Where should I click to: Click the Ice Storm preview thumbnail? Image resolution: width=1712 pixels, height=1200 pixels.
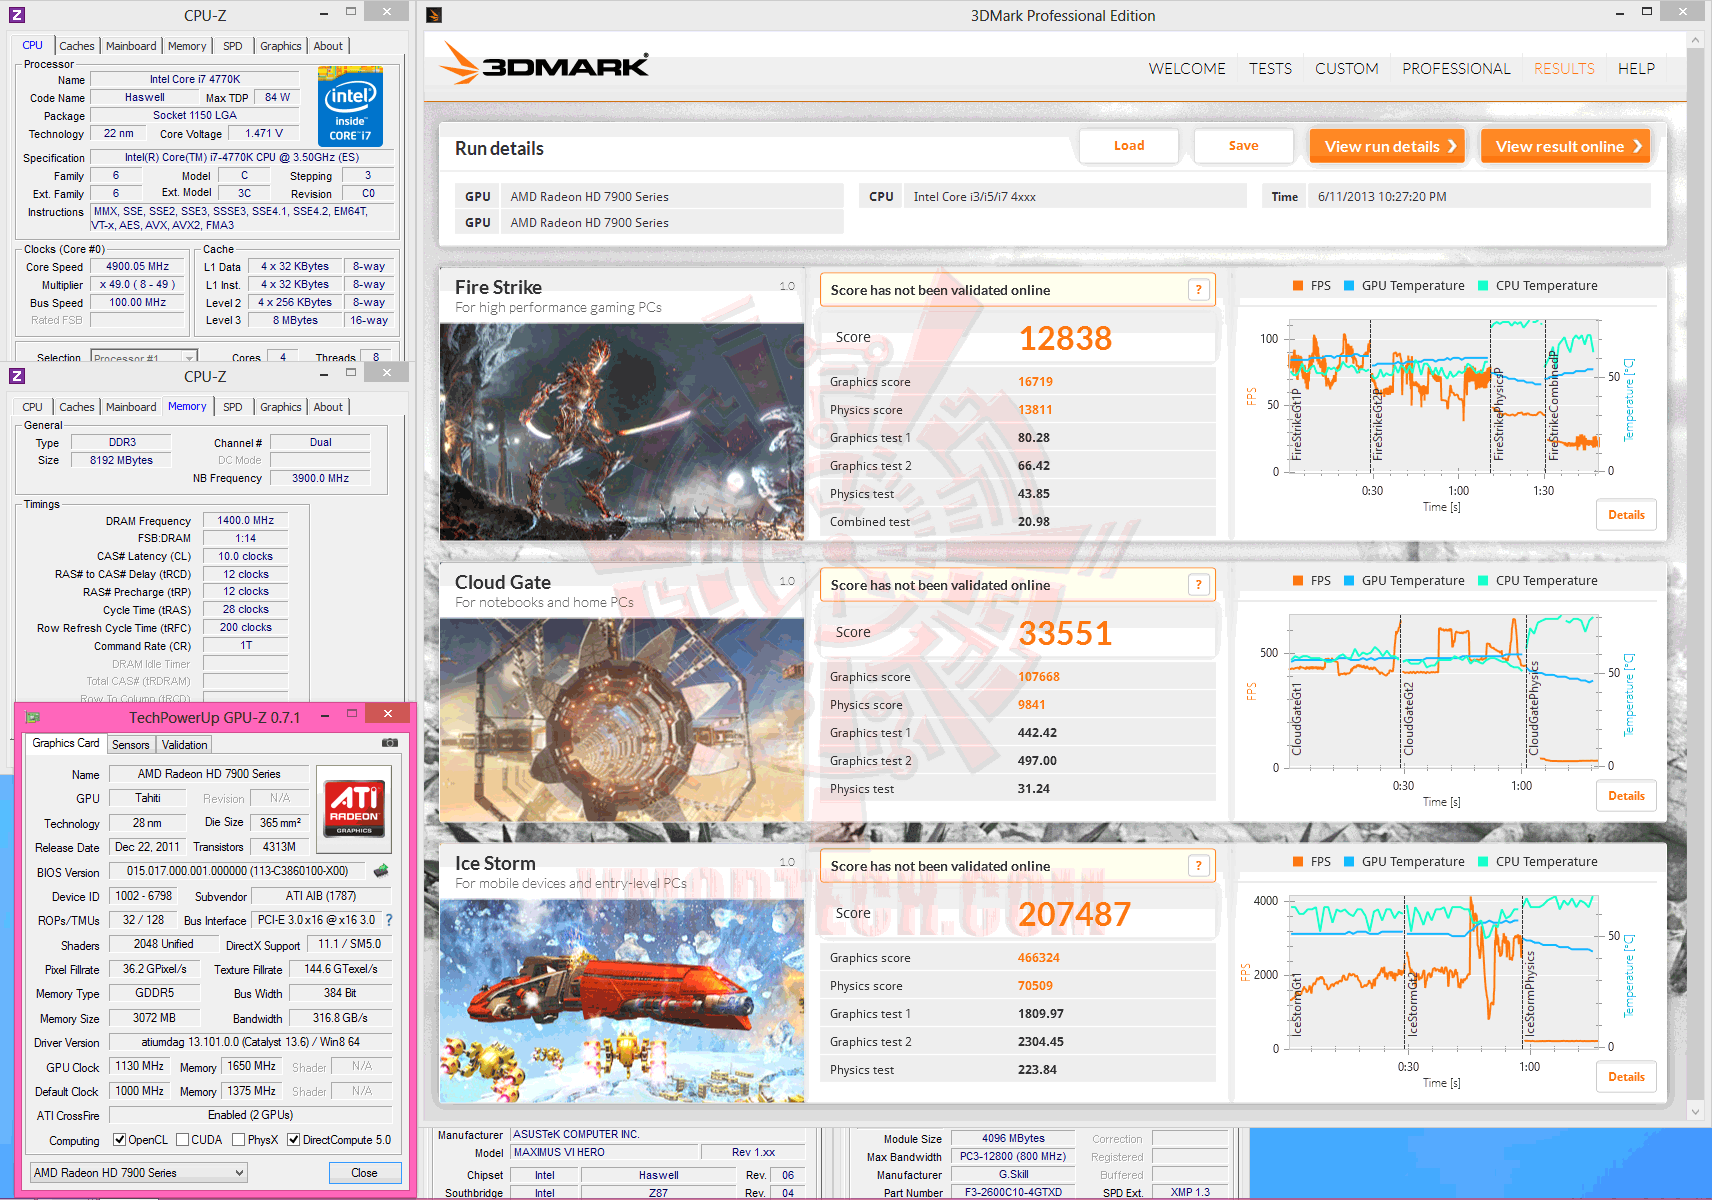click(x=622, y=1001)
